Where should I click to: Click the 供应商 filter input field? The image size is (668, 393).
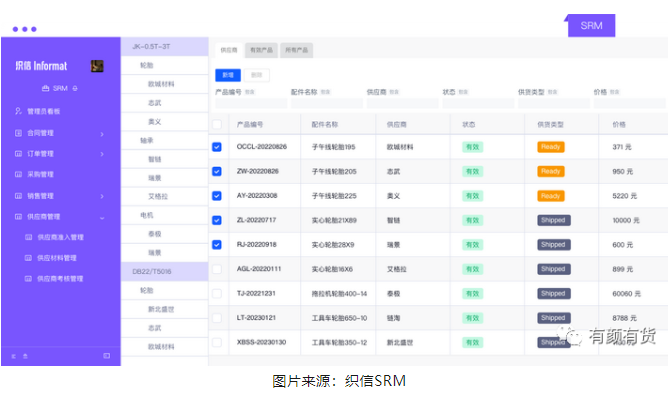pyautogui.click(x=403, y=103)
